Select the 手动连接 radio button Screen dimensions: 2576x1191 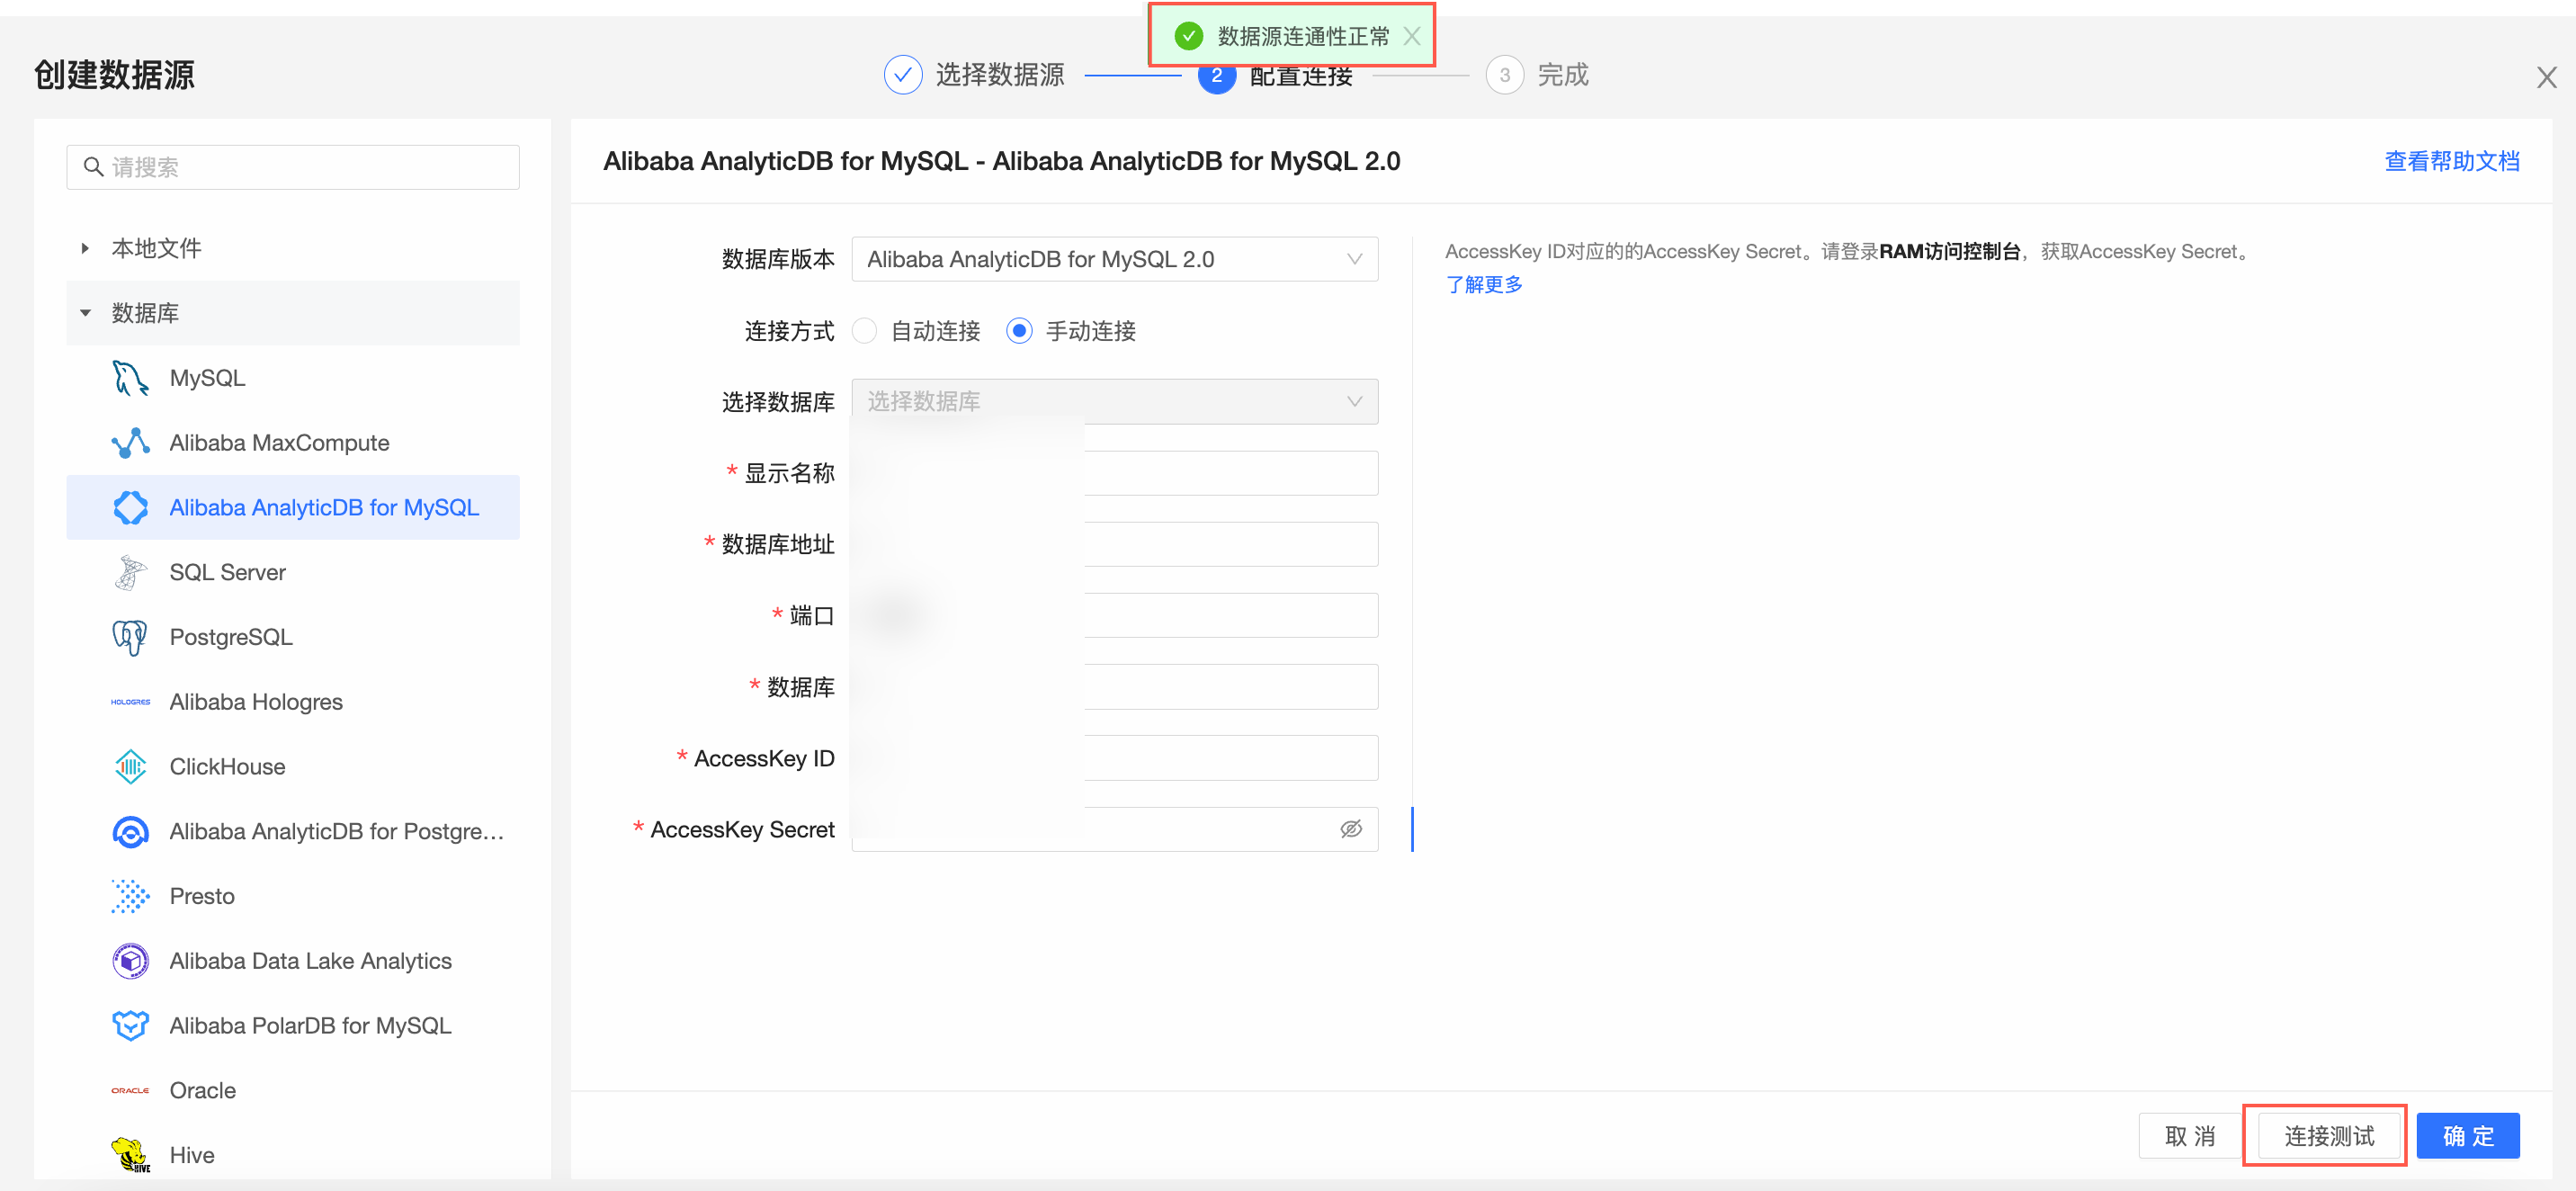[x=1019, y=331]
